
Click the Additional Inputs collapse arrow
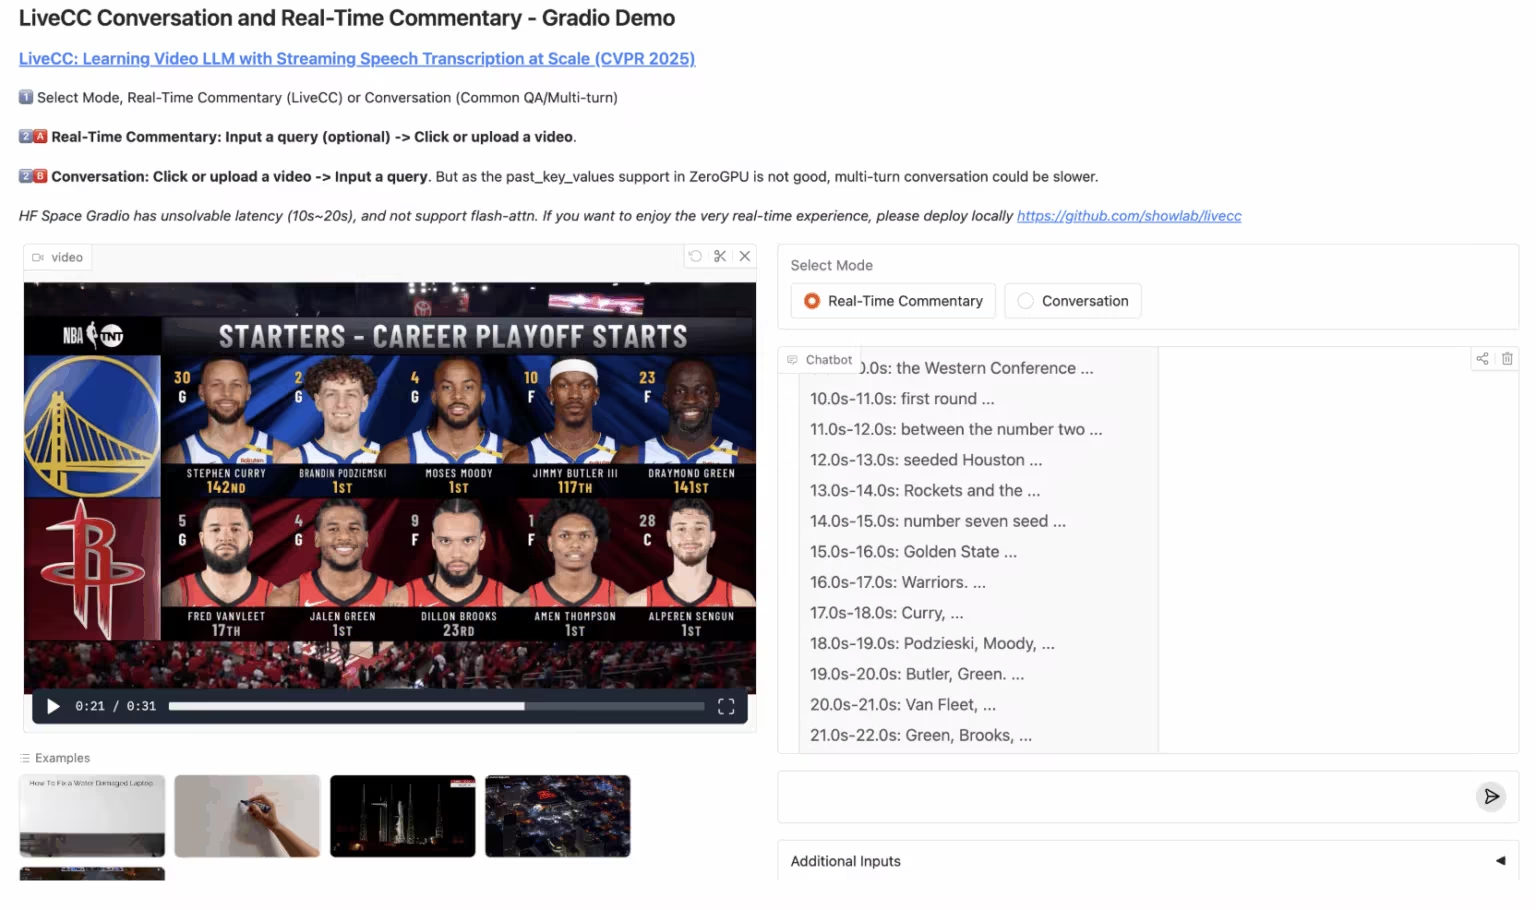point(1500,861)
